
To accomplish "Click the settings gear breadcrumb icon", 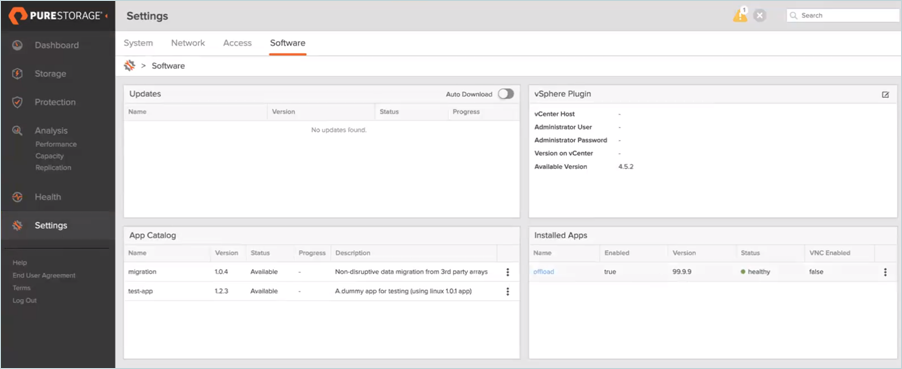I will tap(129, 66).
